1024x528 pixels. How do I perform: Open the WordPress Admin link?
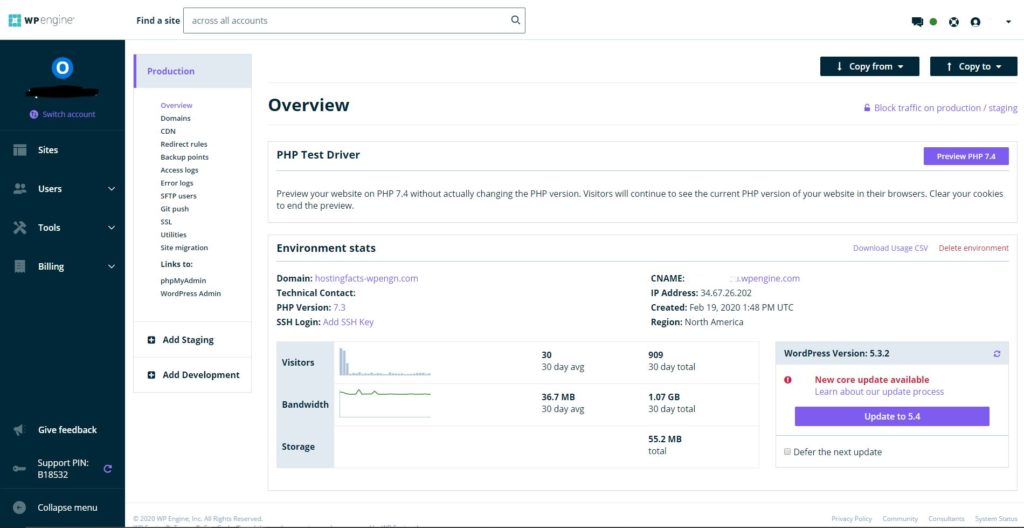click(x=191, y=293)
